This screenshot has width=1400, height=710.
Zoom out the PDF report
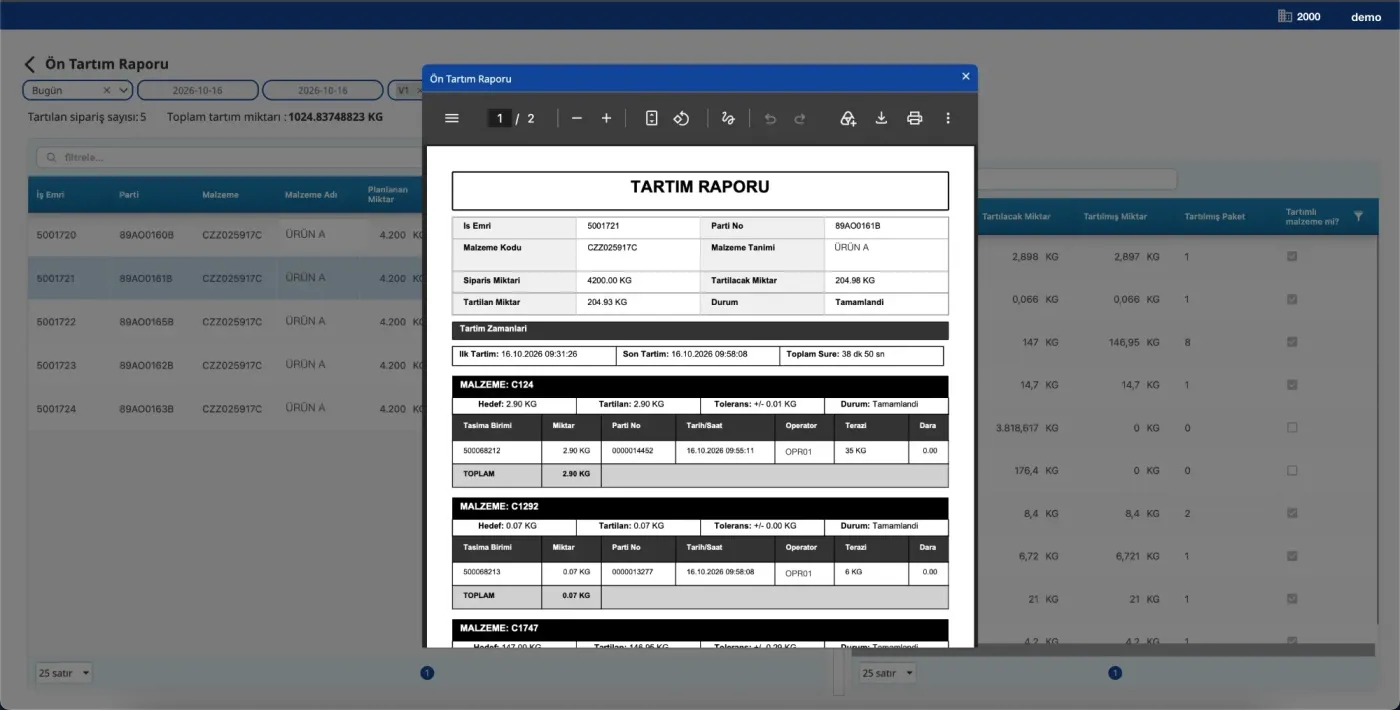pyautogui.click(x=577, y=118)
